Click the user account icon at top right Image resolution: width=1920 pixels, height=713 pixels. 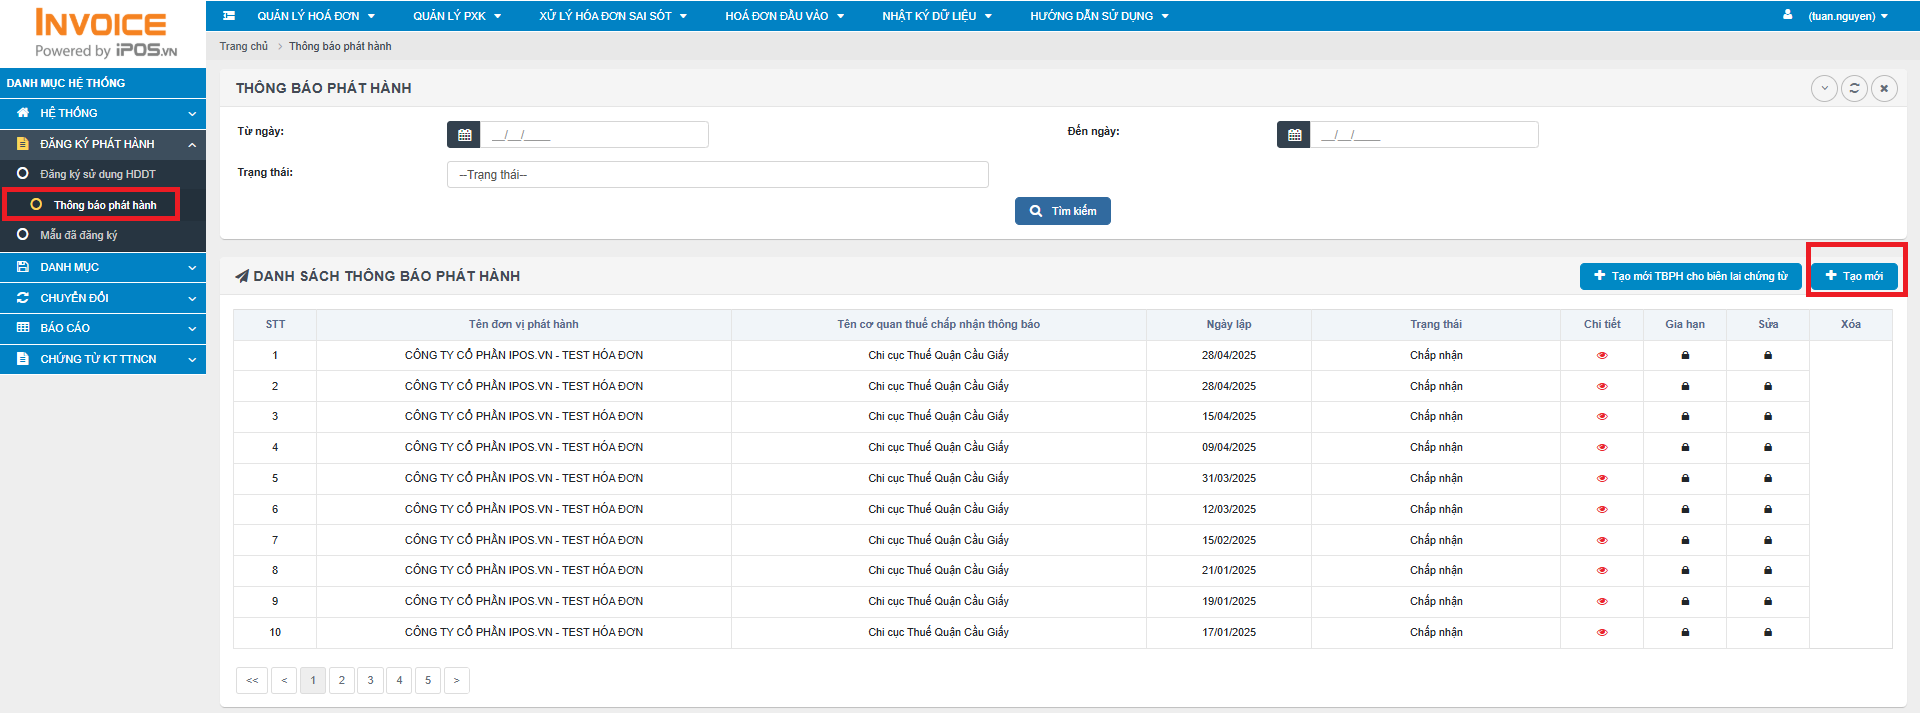1787,15
